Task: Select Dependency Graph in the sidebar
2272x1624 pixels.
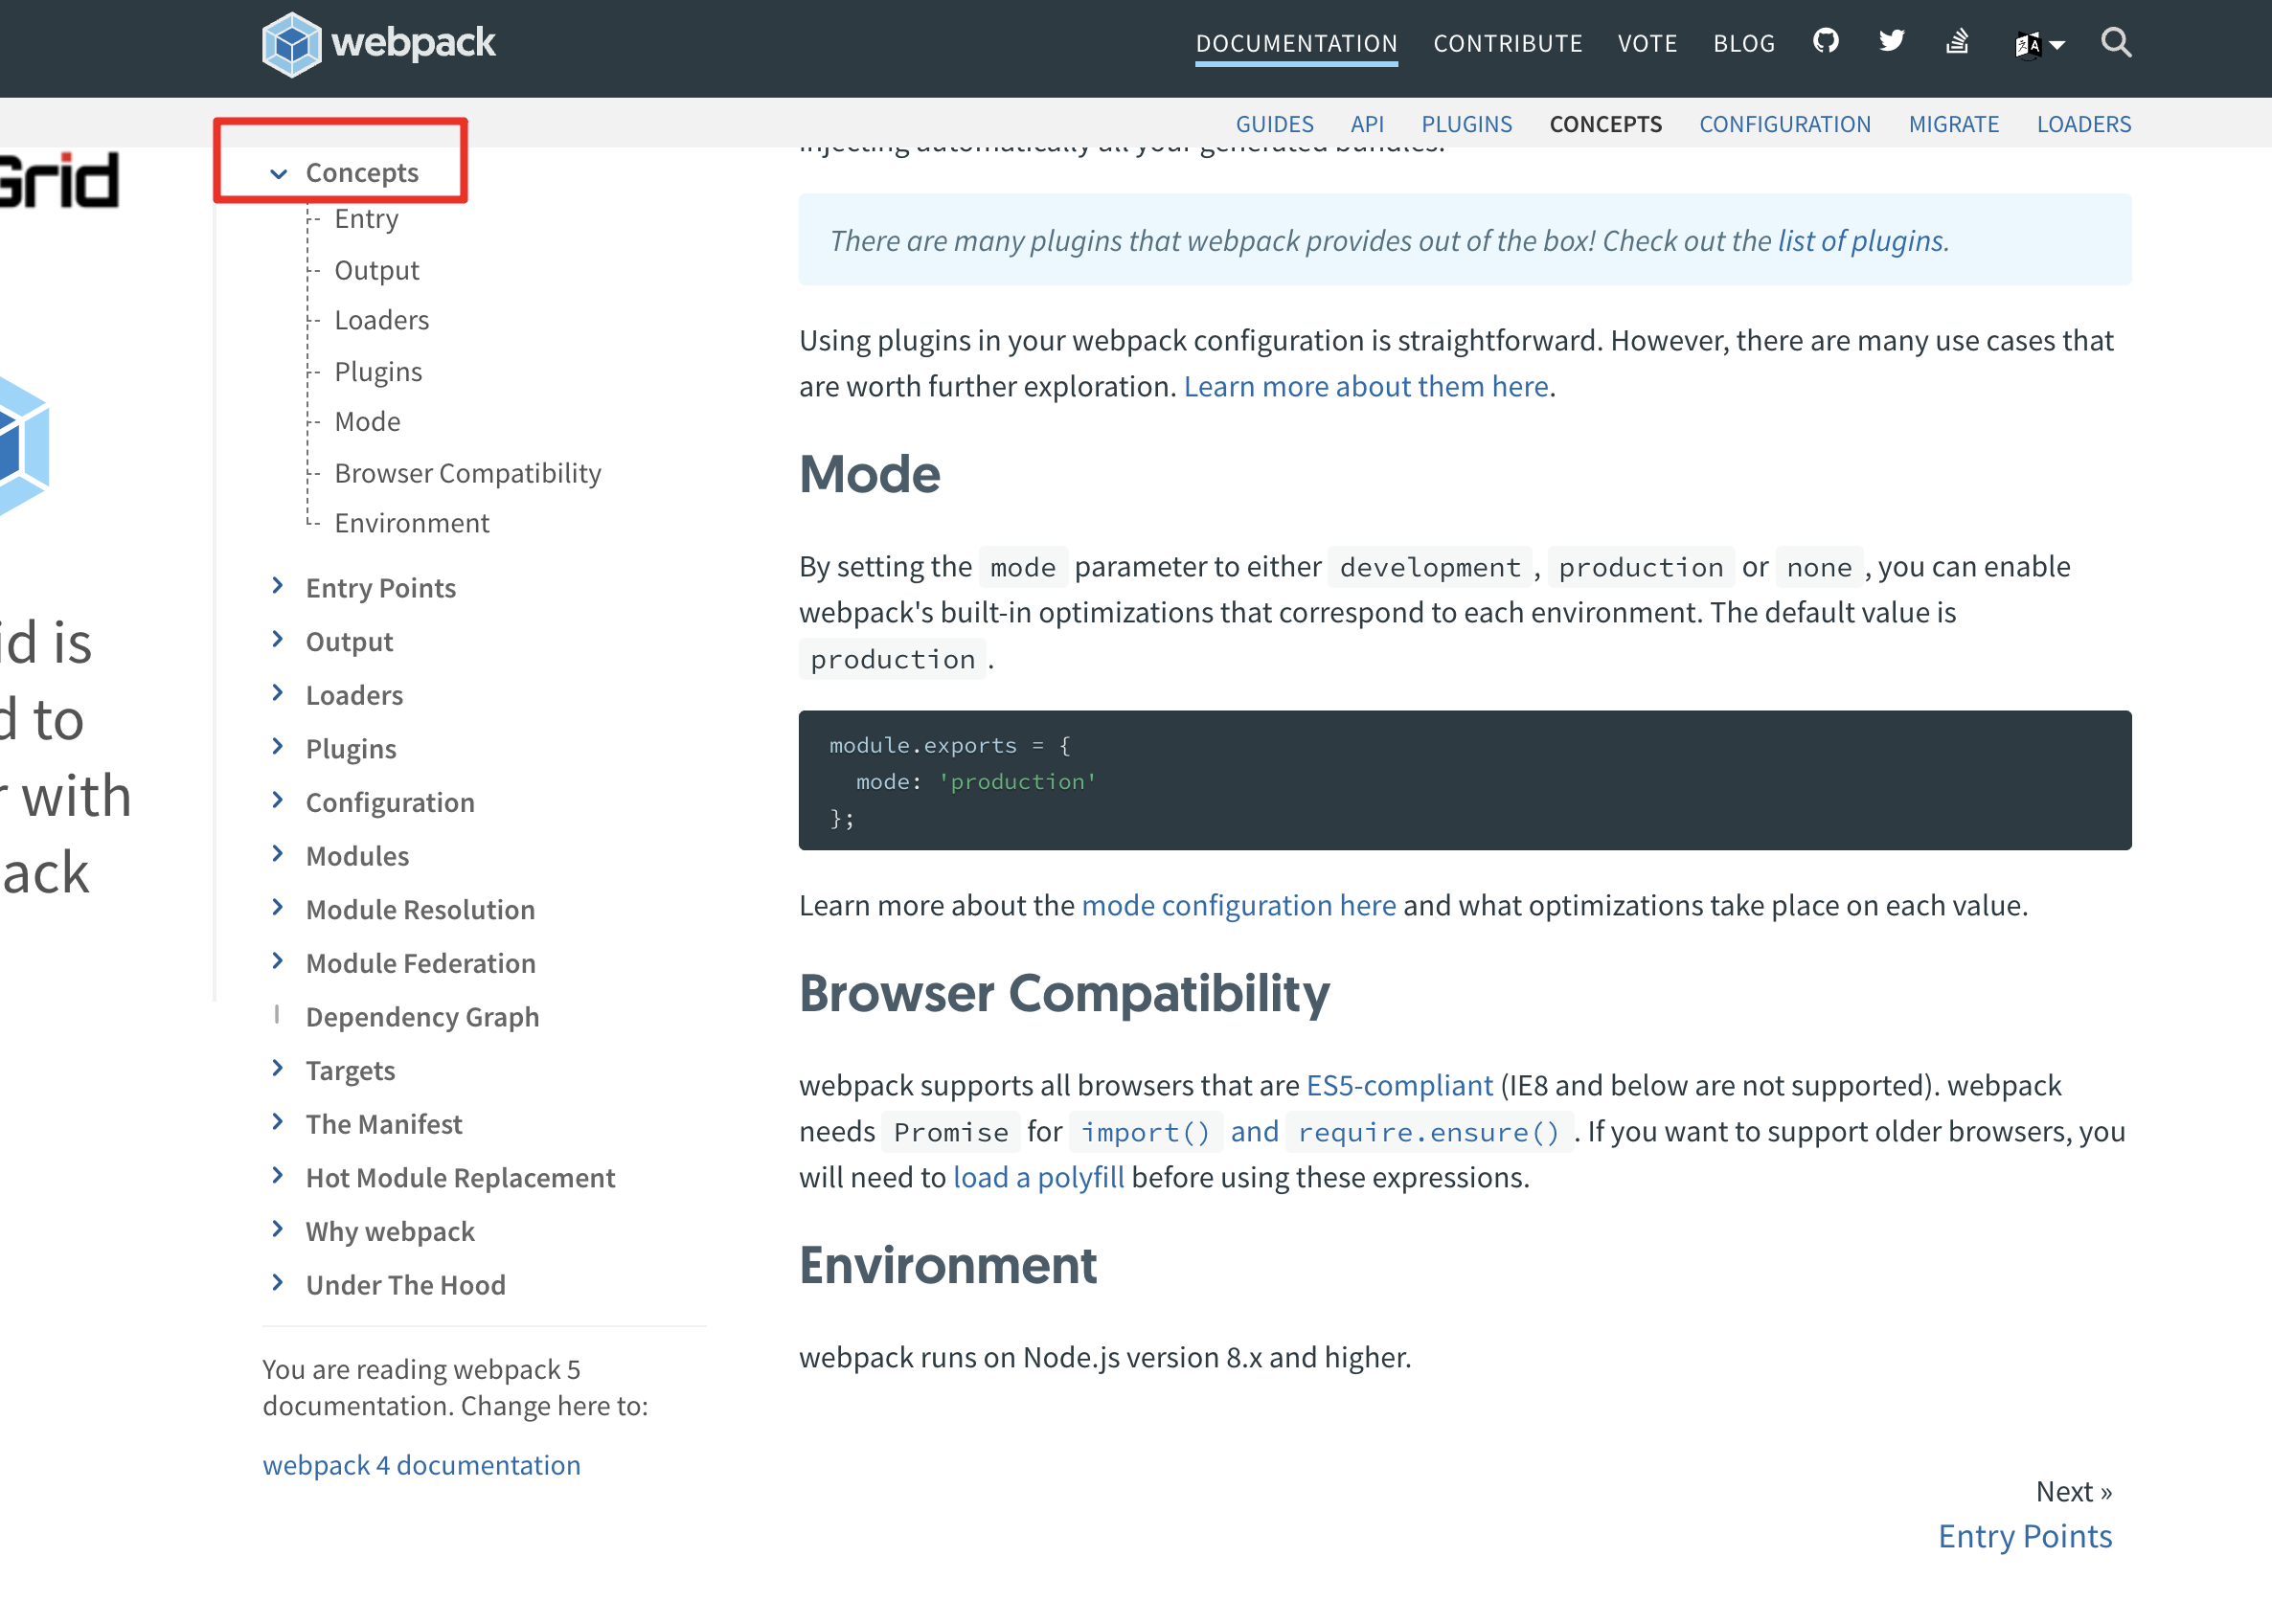Action: (x=422, y=1016)
